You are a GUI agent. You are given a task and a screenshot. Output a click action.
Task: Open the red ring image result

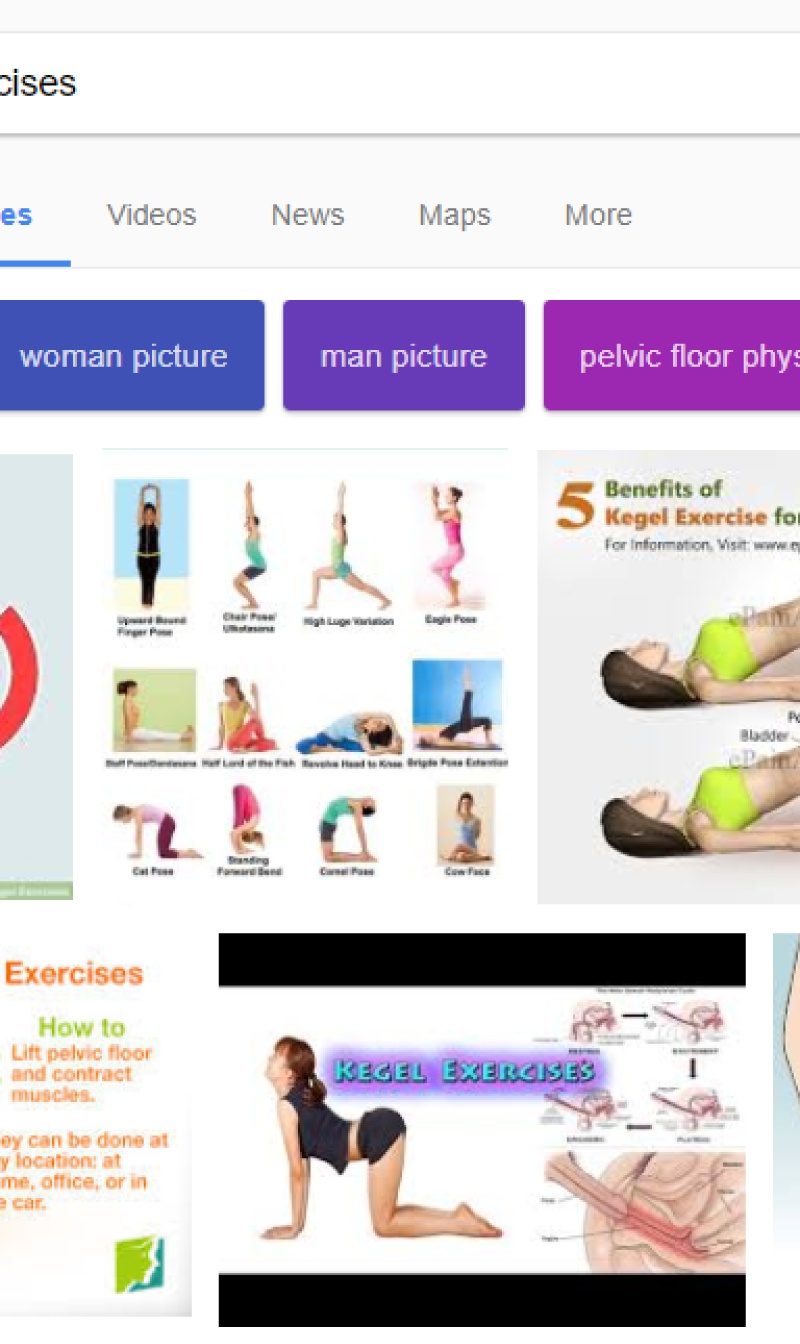pos(36,677)
